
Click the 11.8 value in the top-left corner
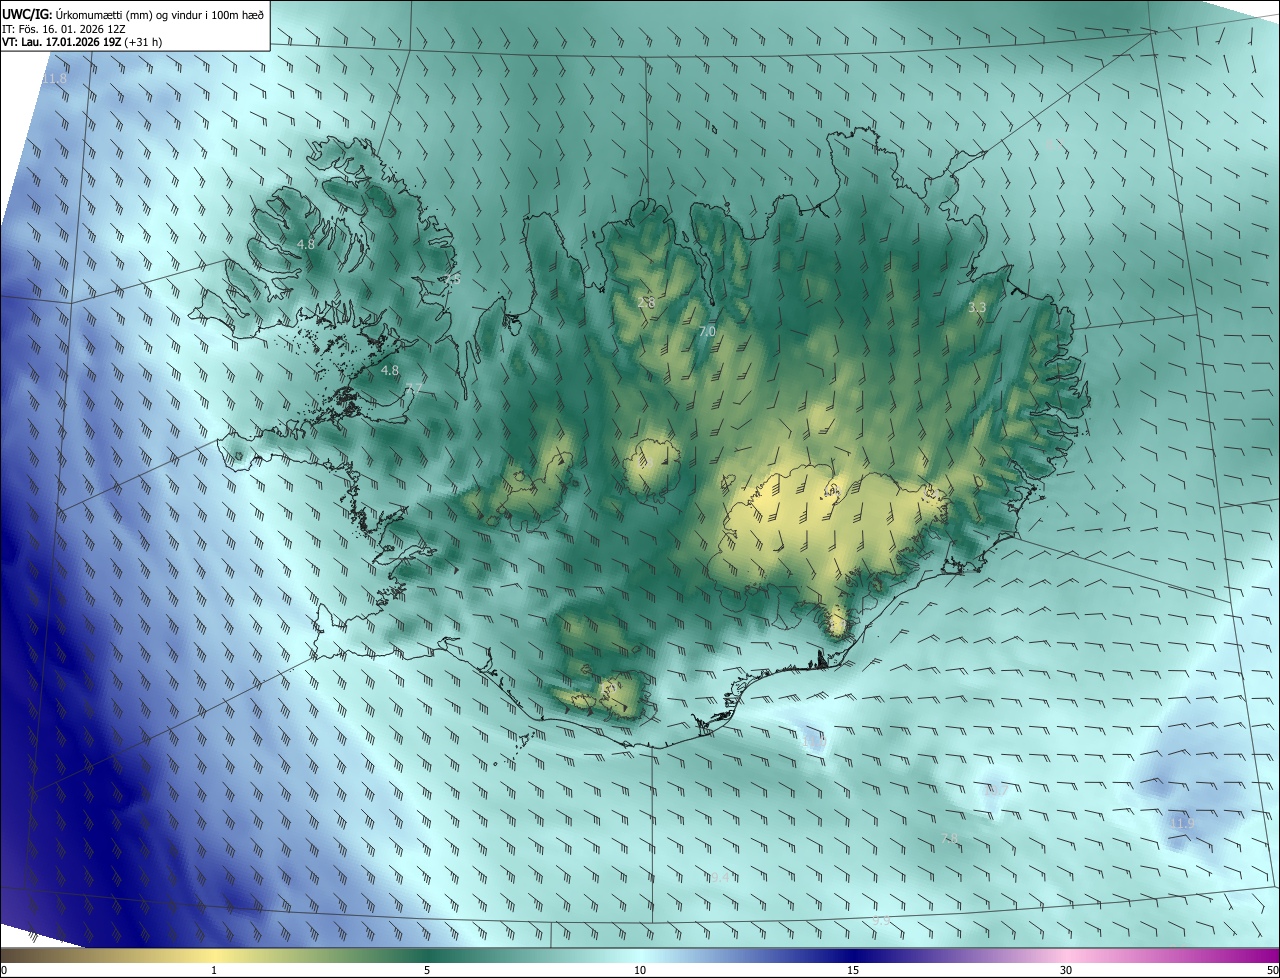pos(54,78)
